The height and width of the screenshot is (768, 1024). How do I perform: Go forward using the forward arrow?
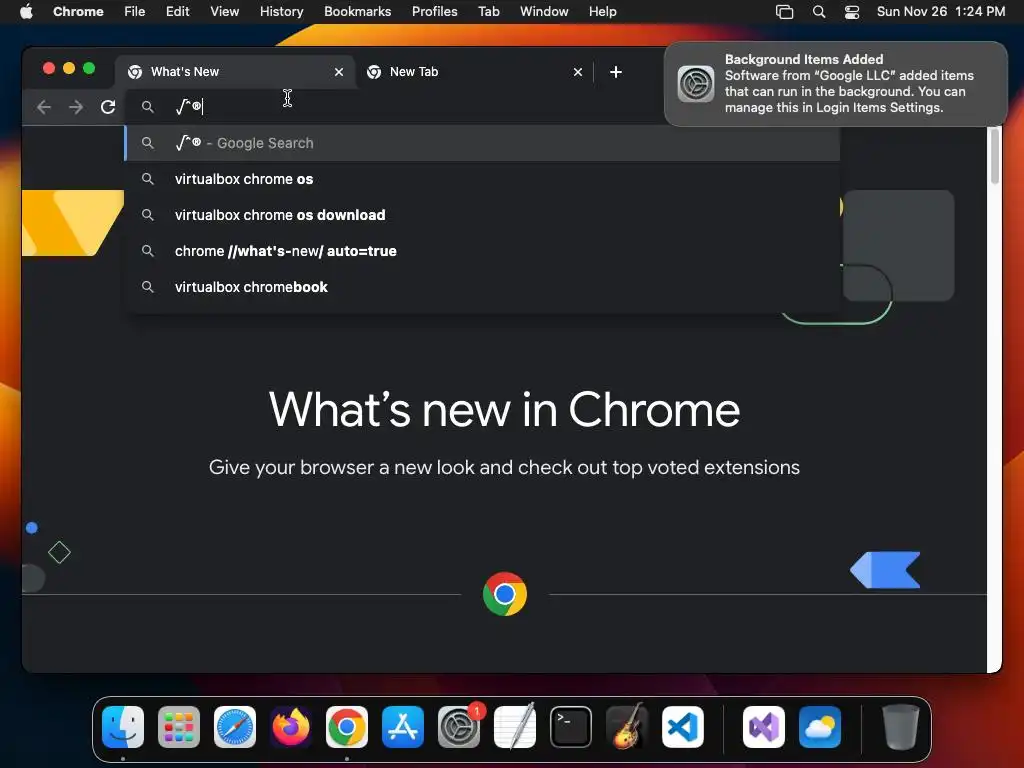click(x=76, y=106)
